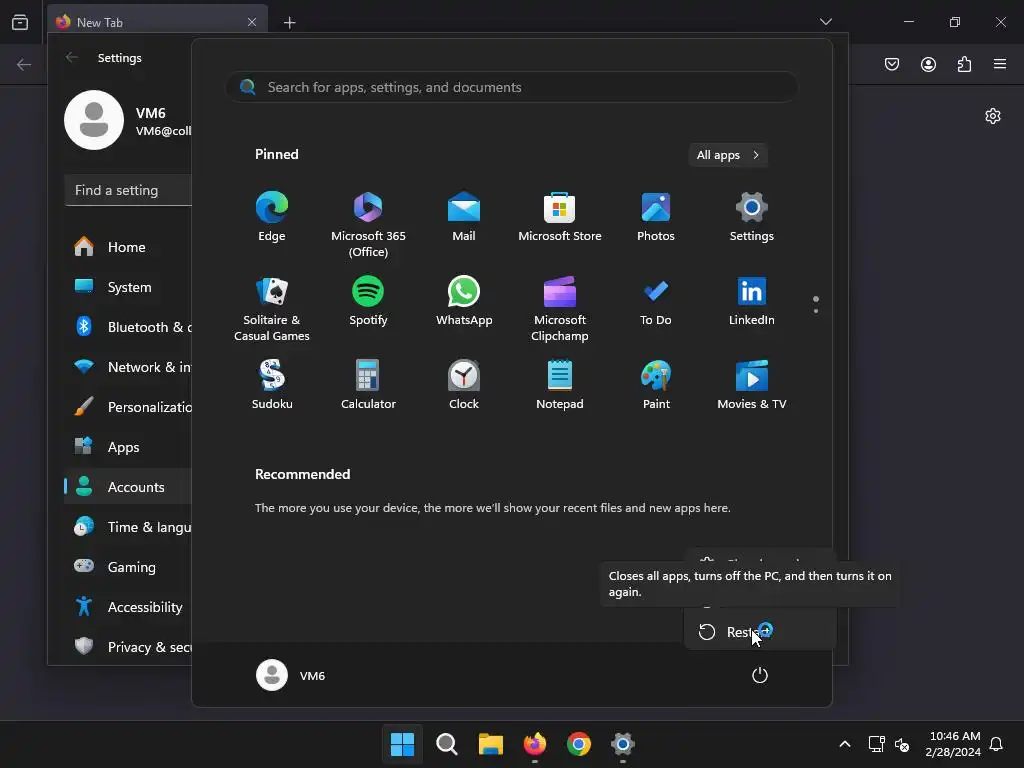The image size is (1024, 768).
Task: Open Edge from pinned apps
Action: [x=272, y=217]
